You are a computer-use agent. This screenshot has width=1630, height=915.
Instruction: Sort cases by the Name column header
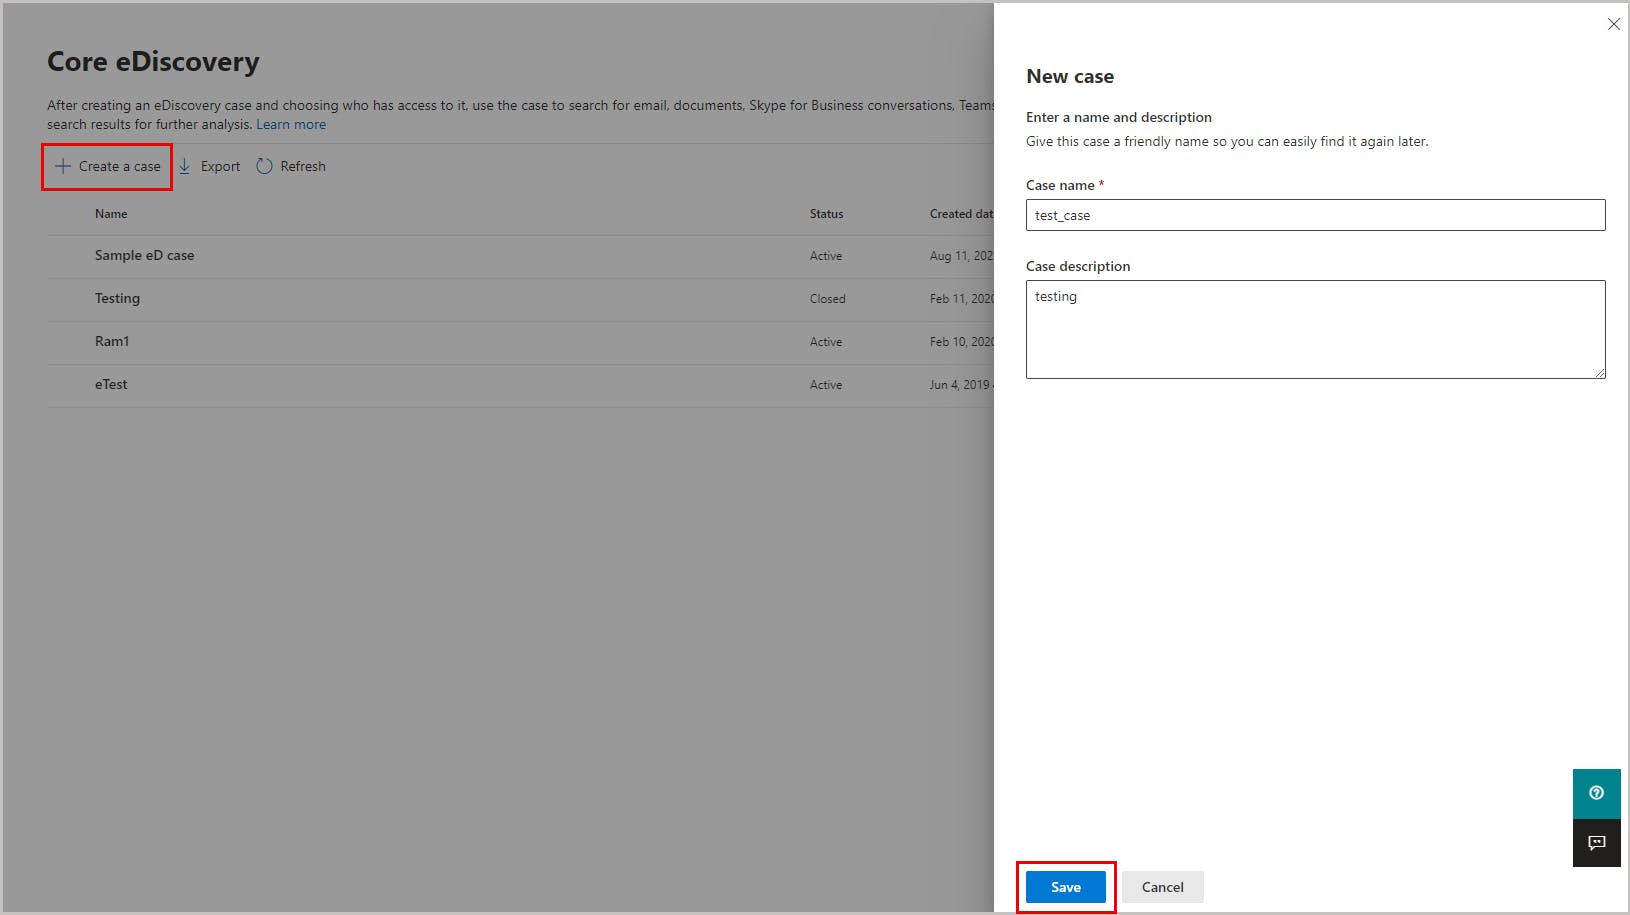click(x=111, y=214)
